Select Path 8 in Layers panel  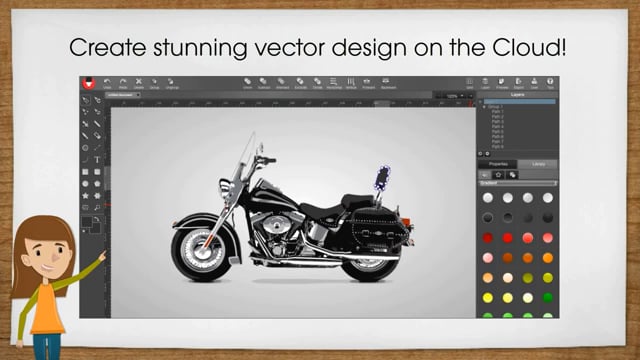[x=498, y=146]
